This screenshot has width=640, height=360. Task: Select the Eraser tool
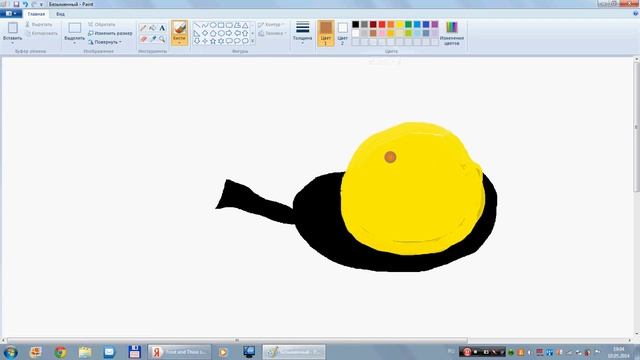pyautogui.click(x=143, y=39)
